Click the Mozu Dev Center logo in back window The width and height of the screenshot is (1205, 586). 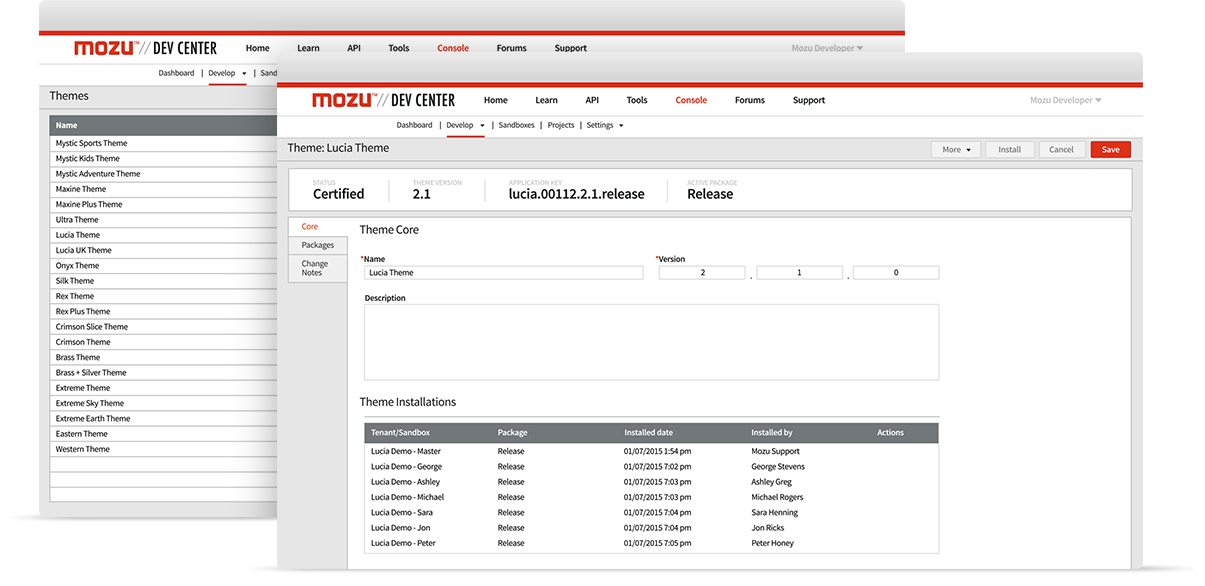click(145, 48)
